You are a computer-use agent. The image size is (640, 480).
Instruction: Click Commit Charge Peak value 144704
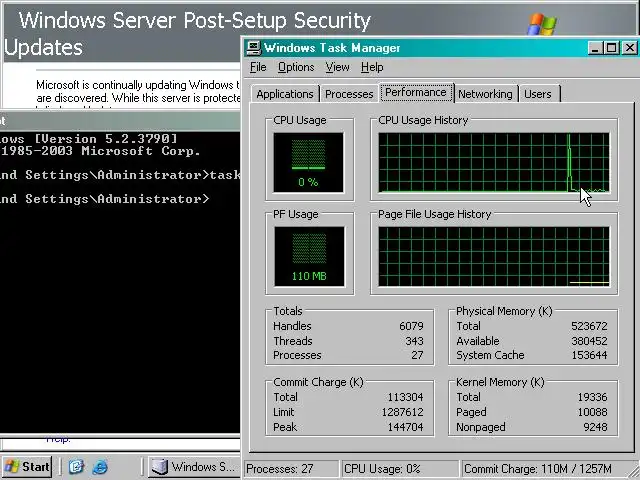pyautogui.click(x=405, y=427)
